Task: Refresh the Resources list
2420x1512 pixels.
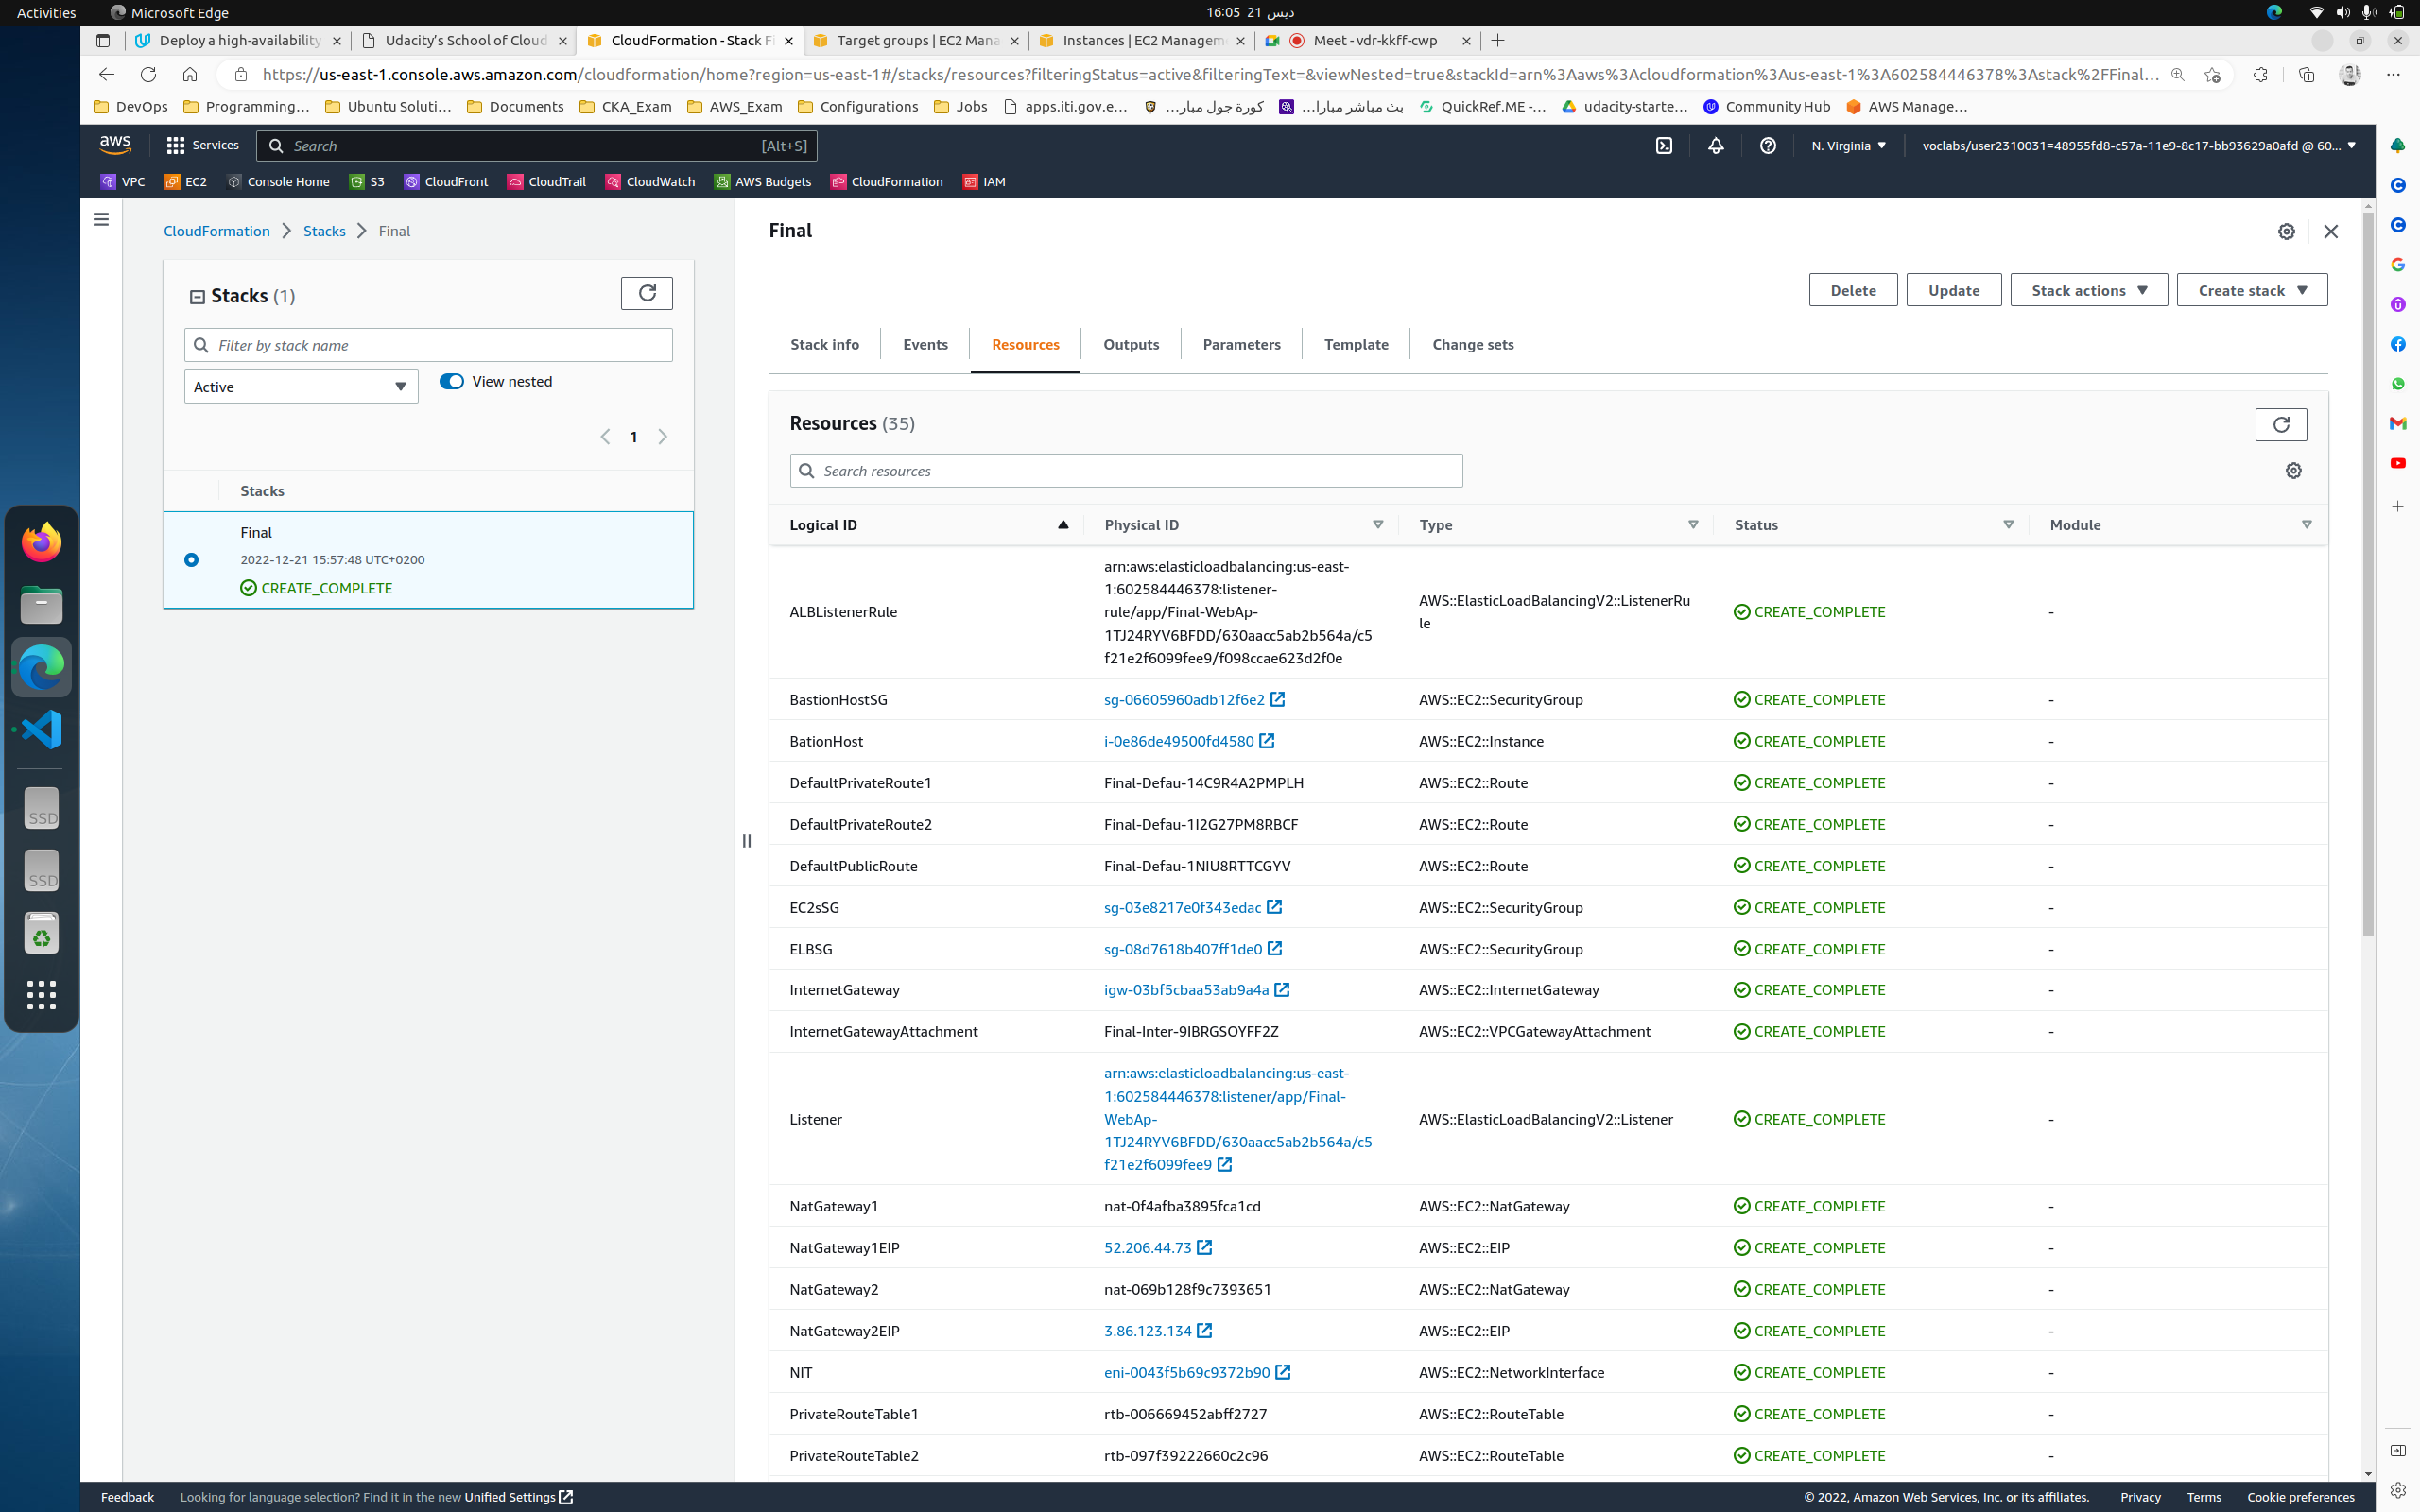Action: coord(2280,424)
